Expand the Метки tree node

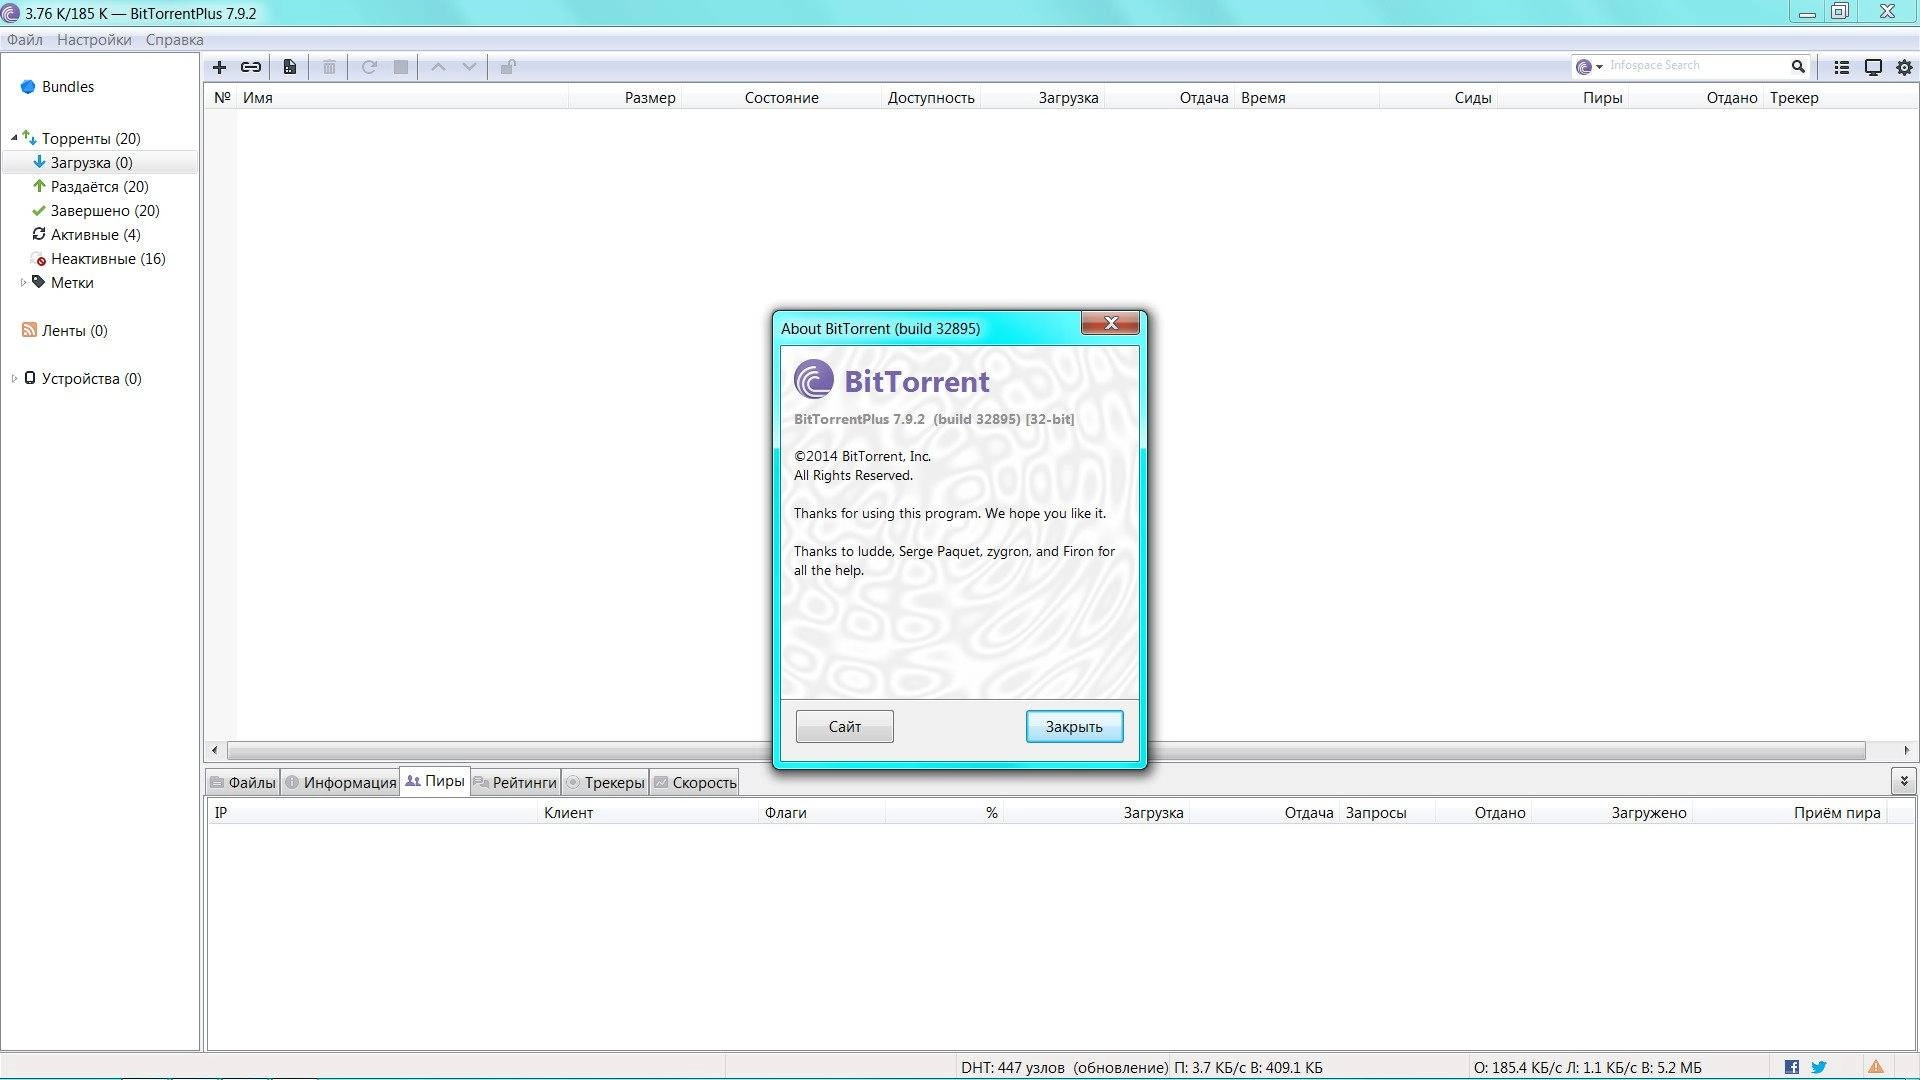23,283
